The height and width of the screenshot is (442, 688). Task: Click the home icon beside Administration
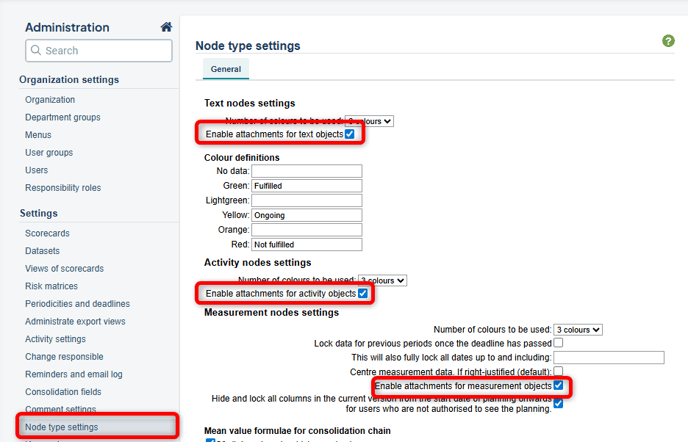(166, 27)
